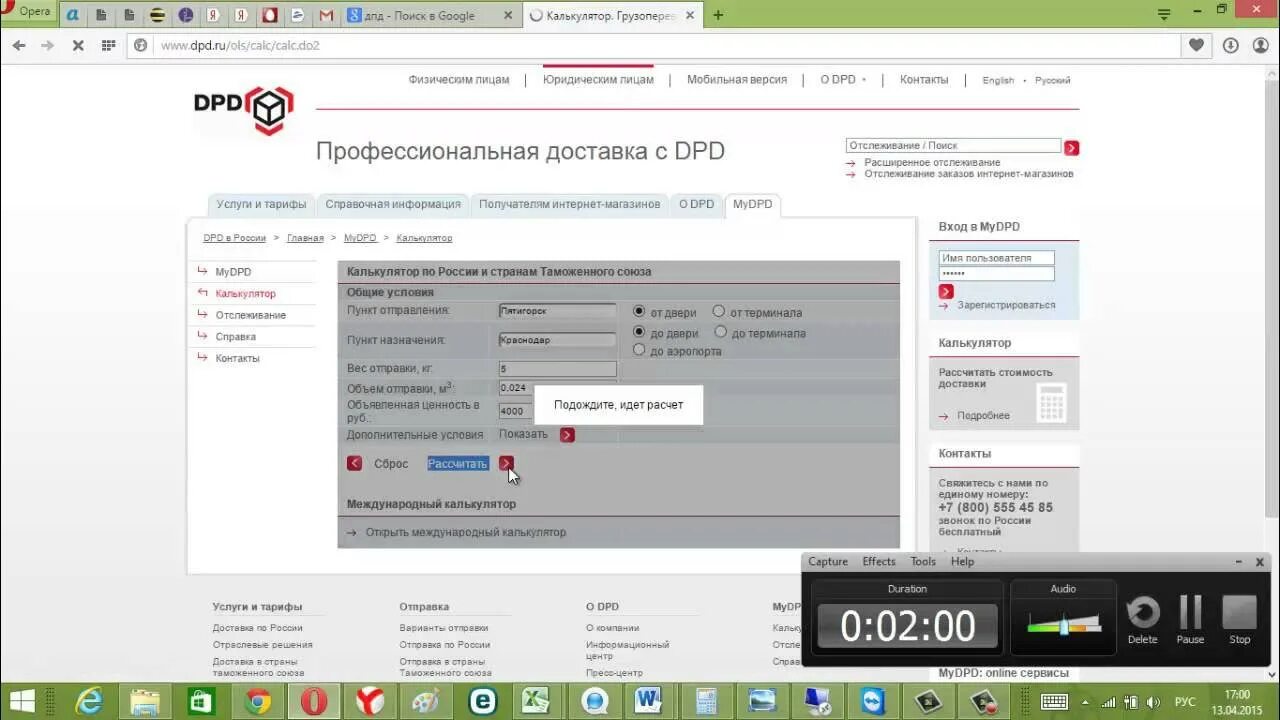Click the Delete recording button
The height and width of the screenshot is (720, 1280).
[1142, 620]
